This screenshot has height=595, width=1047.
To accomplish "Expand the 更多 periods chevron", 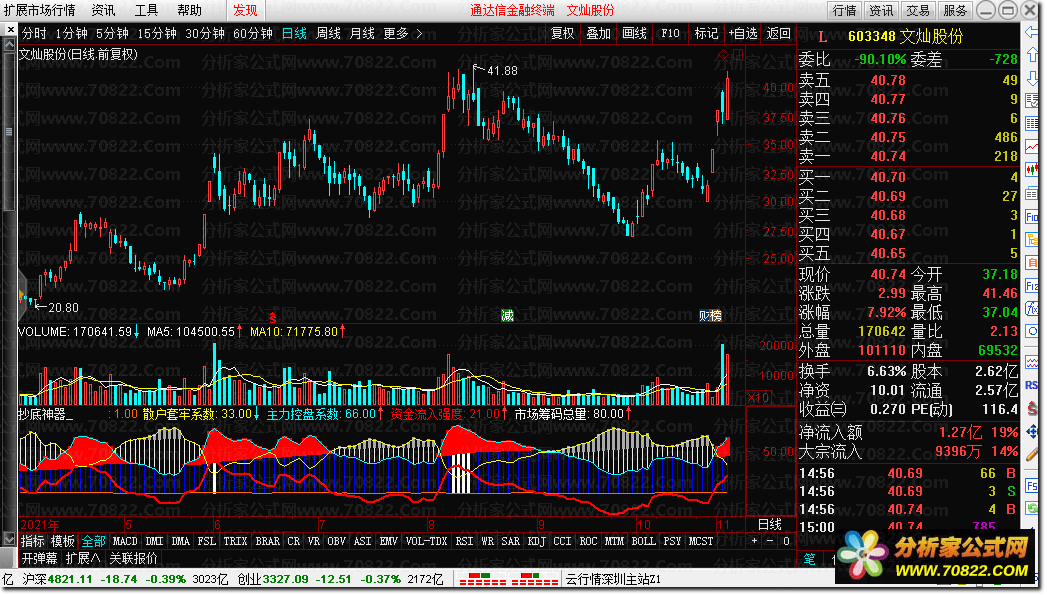I will [419, 33].
